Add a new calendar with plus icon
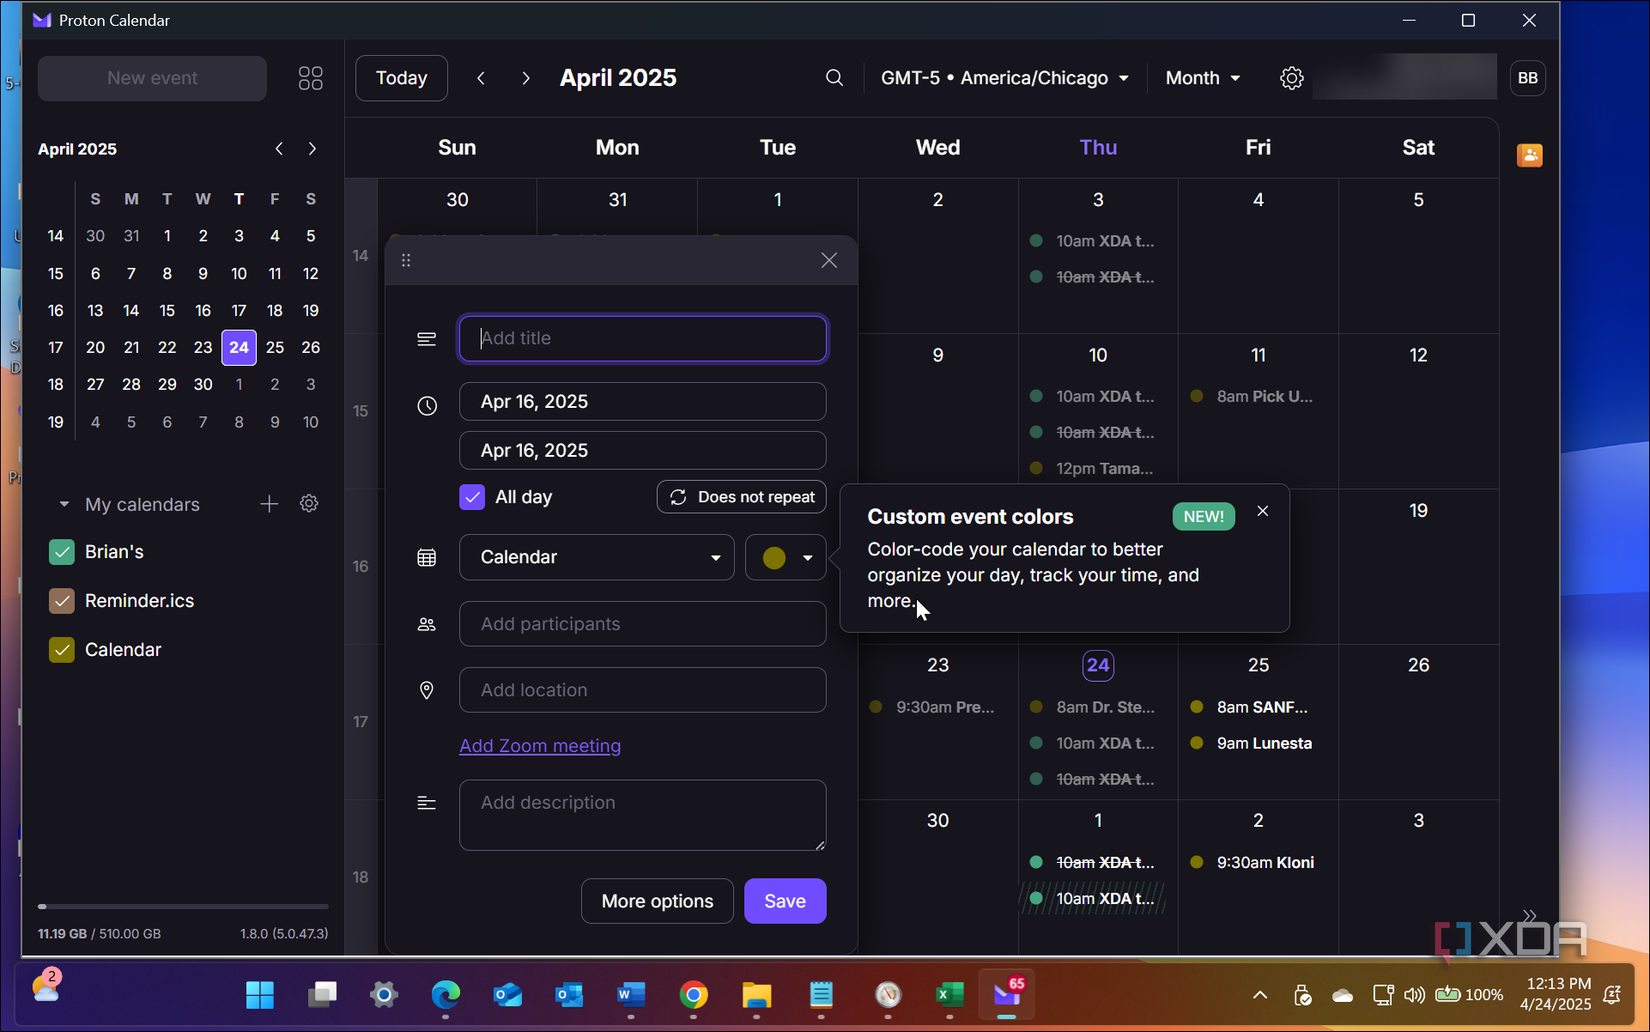Viewport: 1650px width, 1032px height. (269, 504)
